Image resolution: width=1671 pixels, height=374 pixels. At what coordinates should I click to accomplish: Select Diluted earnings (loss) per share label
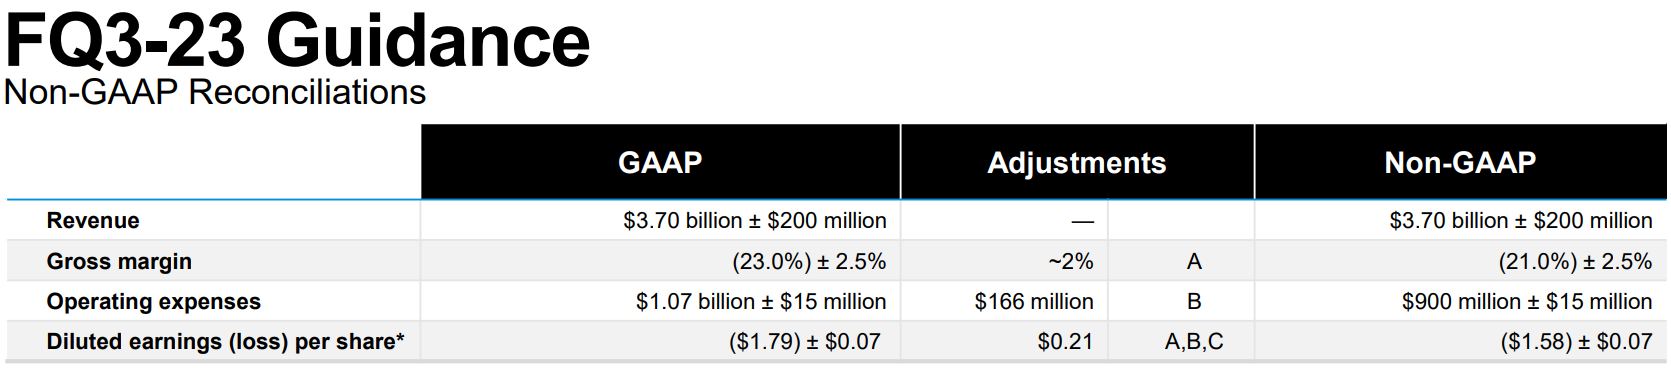pyautogui.click(x=225, y=341)
